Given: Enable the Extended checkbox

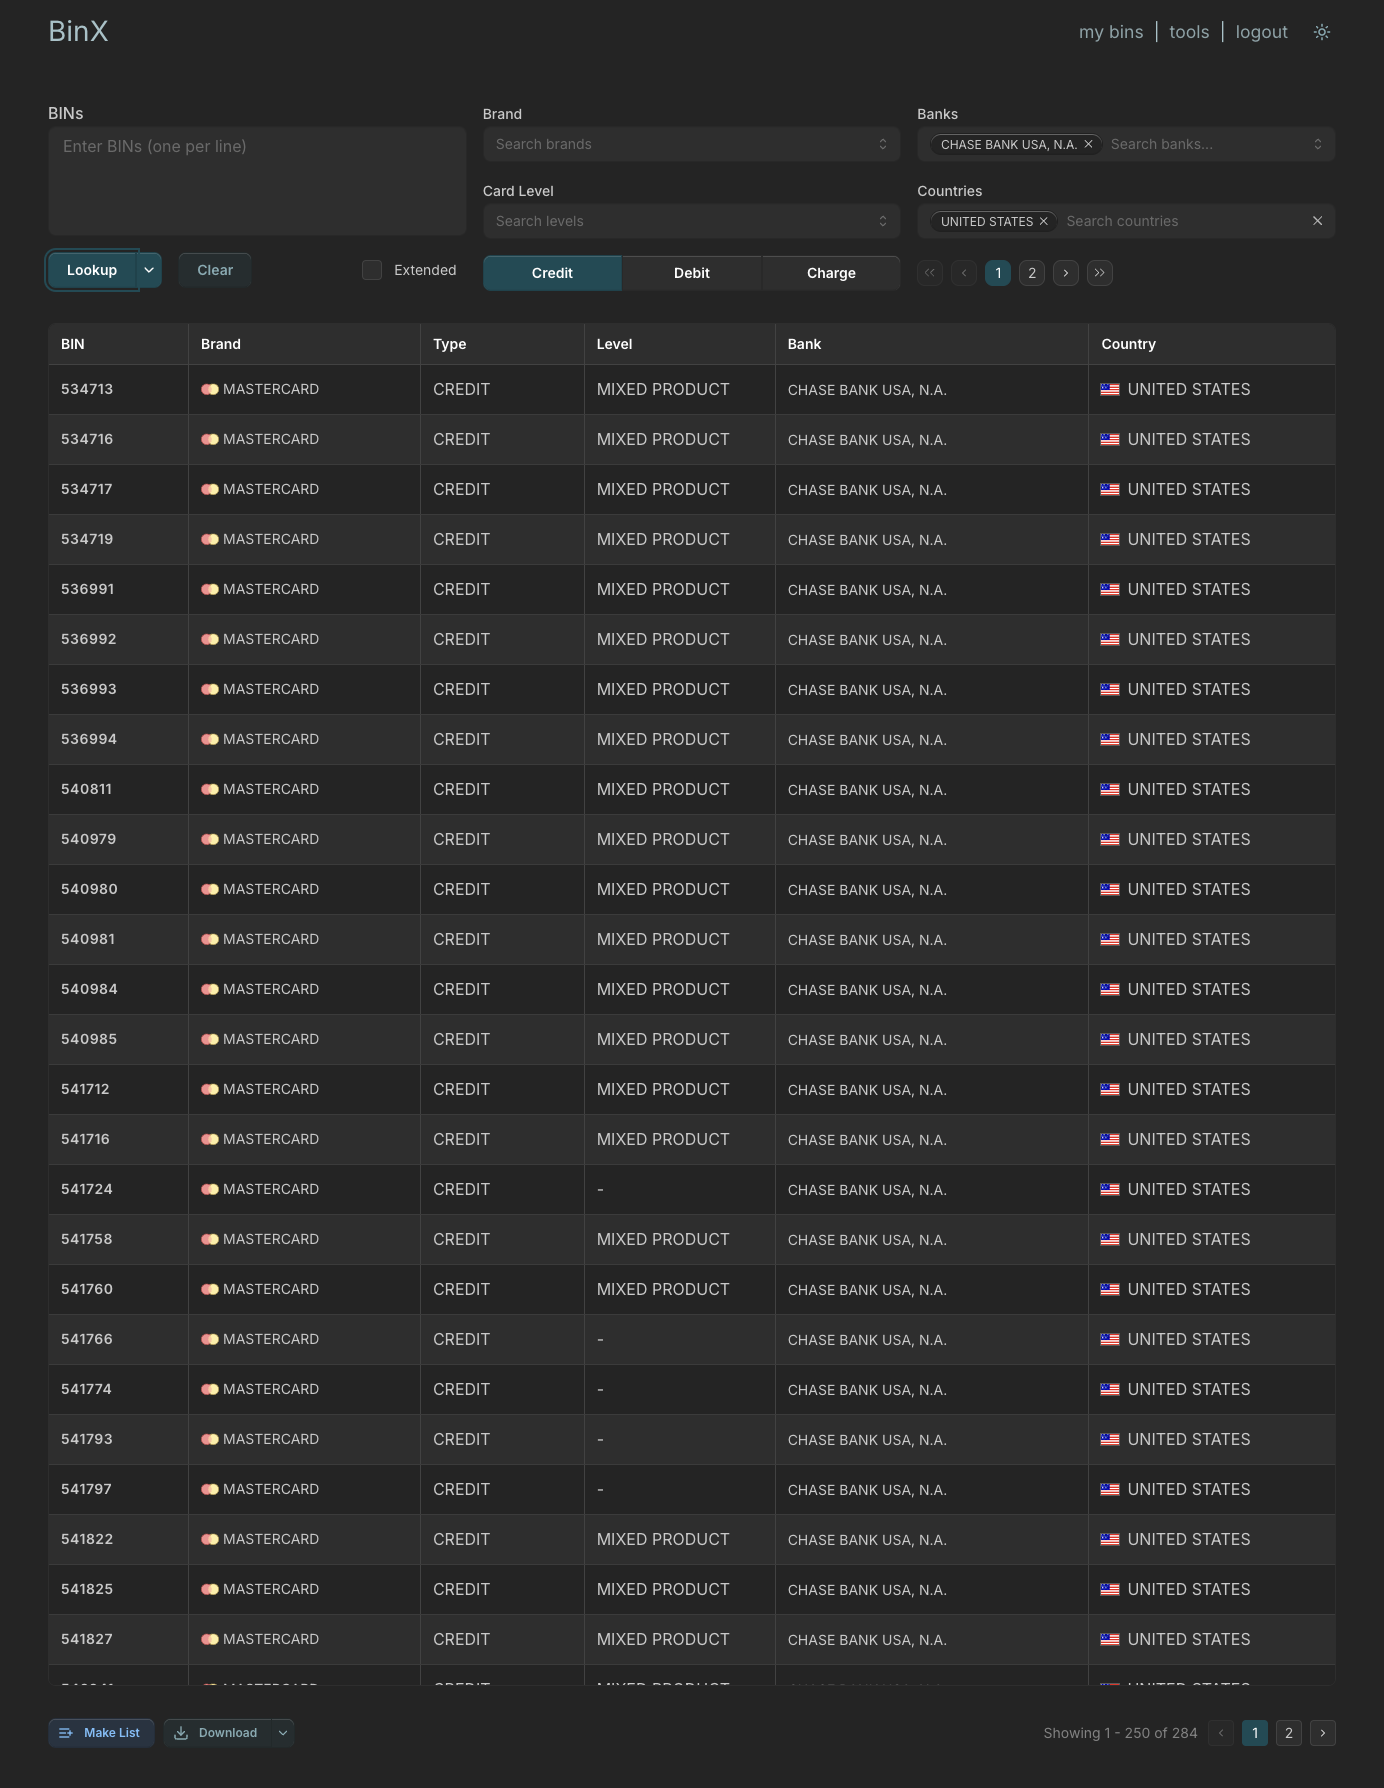Looking at the screenshot, I should click(x=372, y=270).
